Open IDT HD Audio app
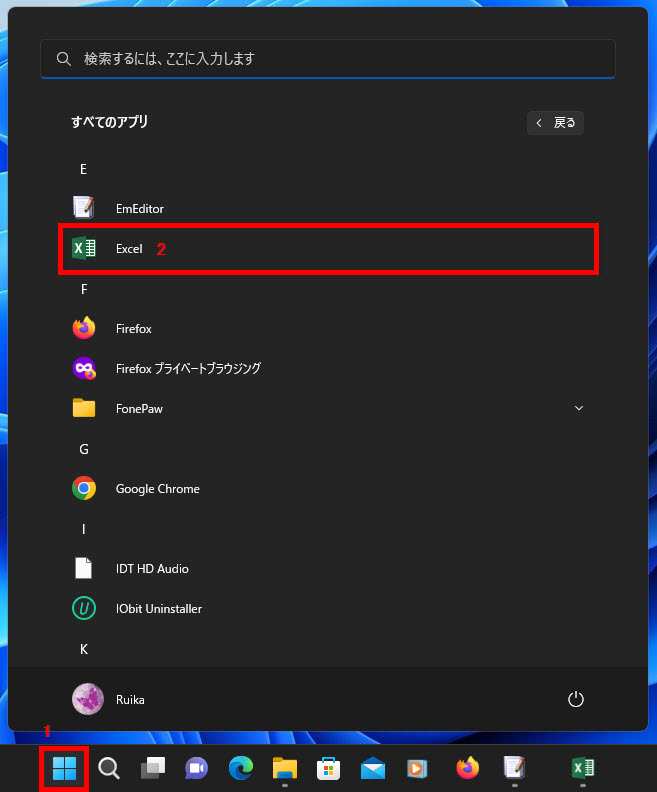The width and height of the screenshot is (657, 792). 152,569
